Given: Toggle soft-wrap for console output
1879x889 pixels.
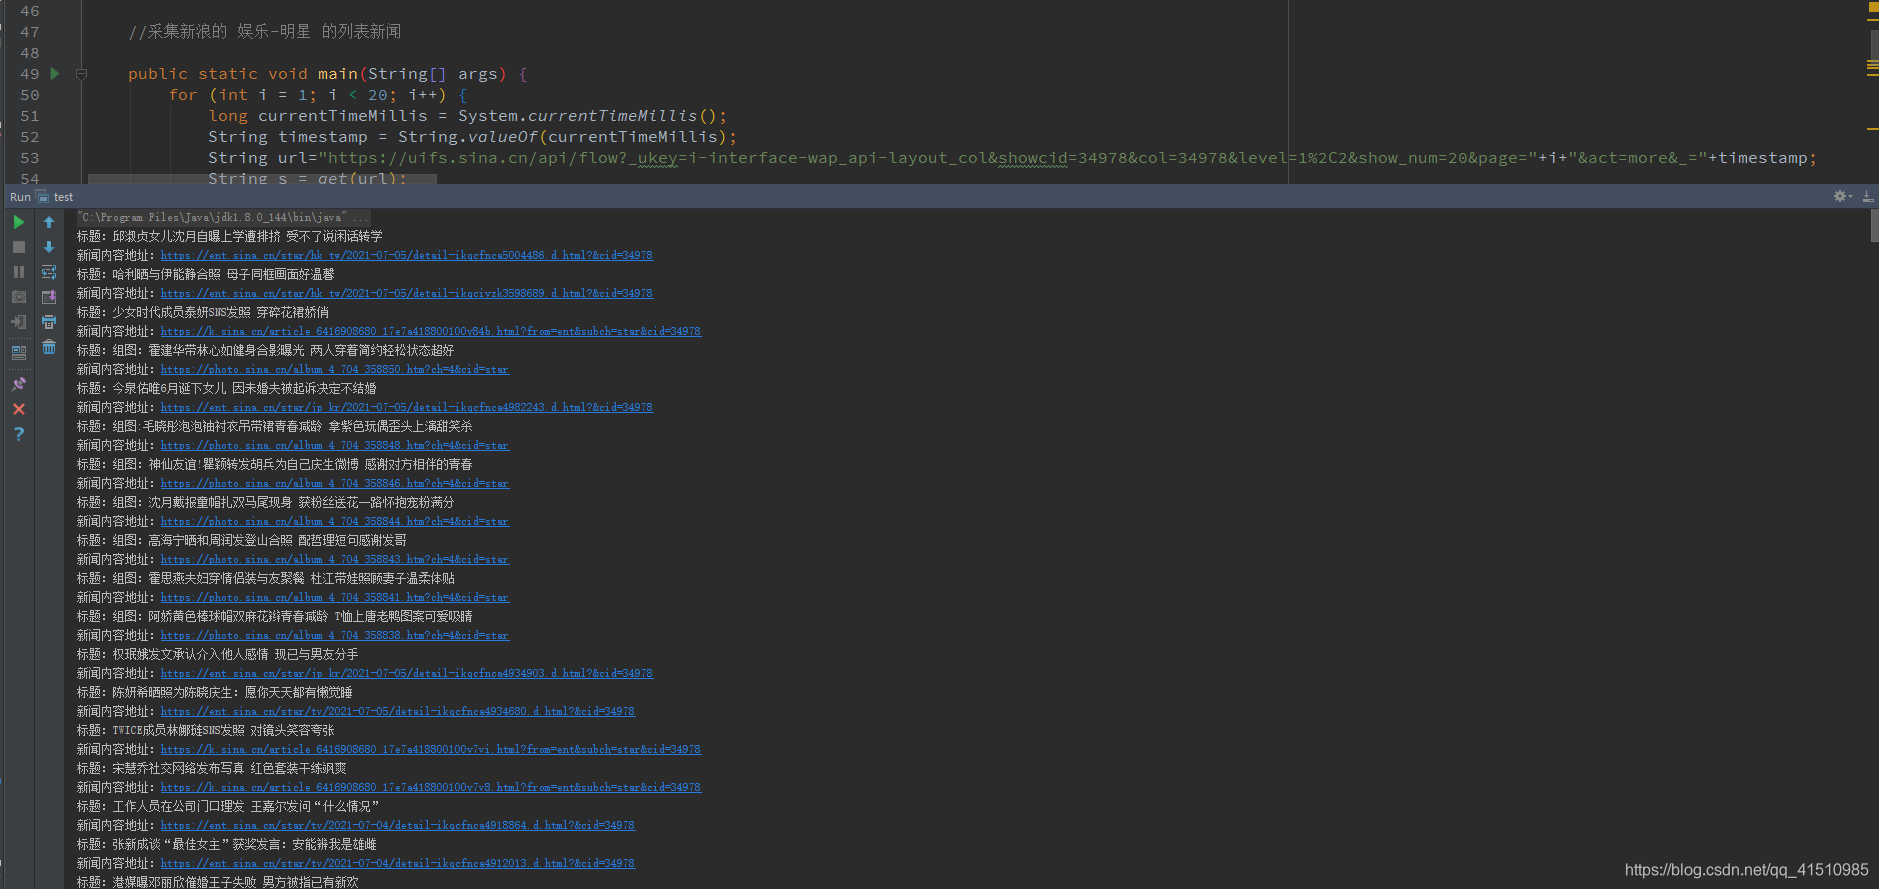Looking at the screenshot, I should pyautogui.click(x=49, y=272).
